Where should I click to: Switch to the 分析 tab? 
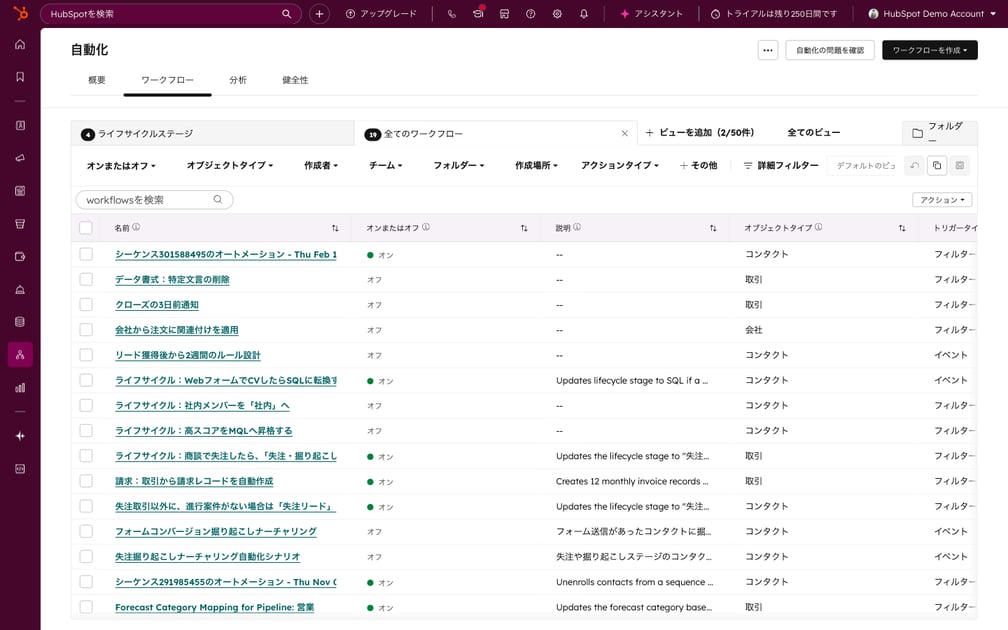(x=239, y=80)
